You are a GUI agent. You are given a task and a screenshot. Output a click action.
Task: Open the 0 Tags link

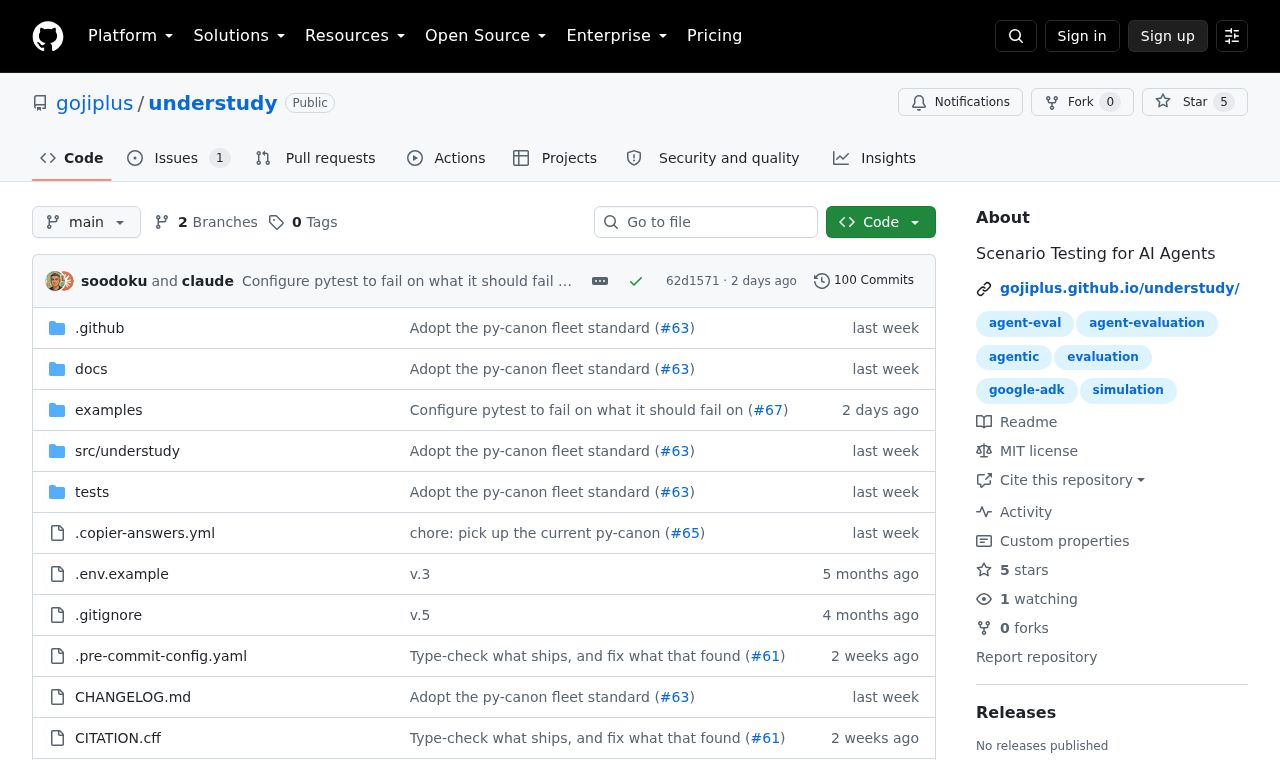(x=303, y=222)
